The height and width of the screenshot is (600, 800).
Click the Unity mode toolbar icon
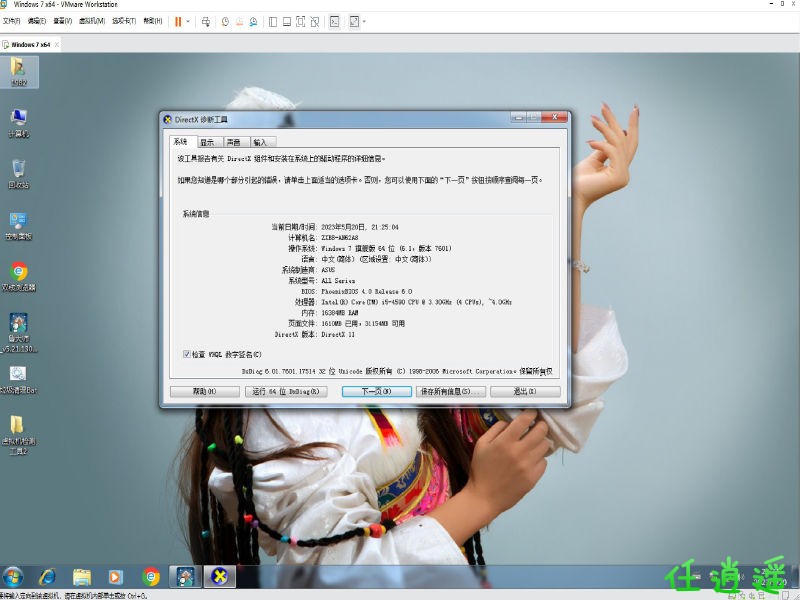(315, 21)
